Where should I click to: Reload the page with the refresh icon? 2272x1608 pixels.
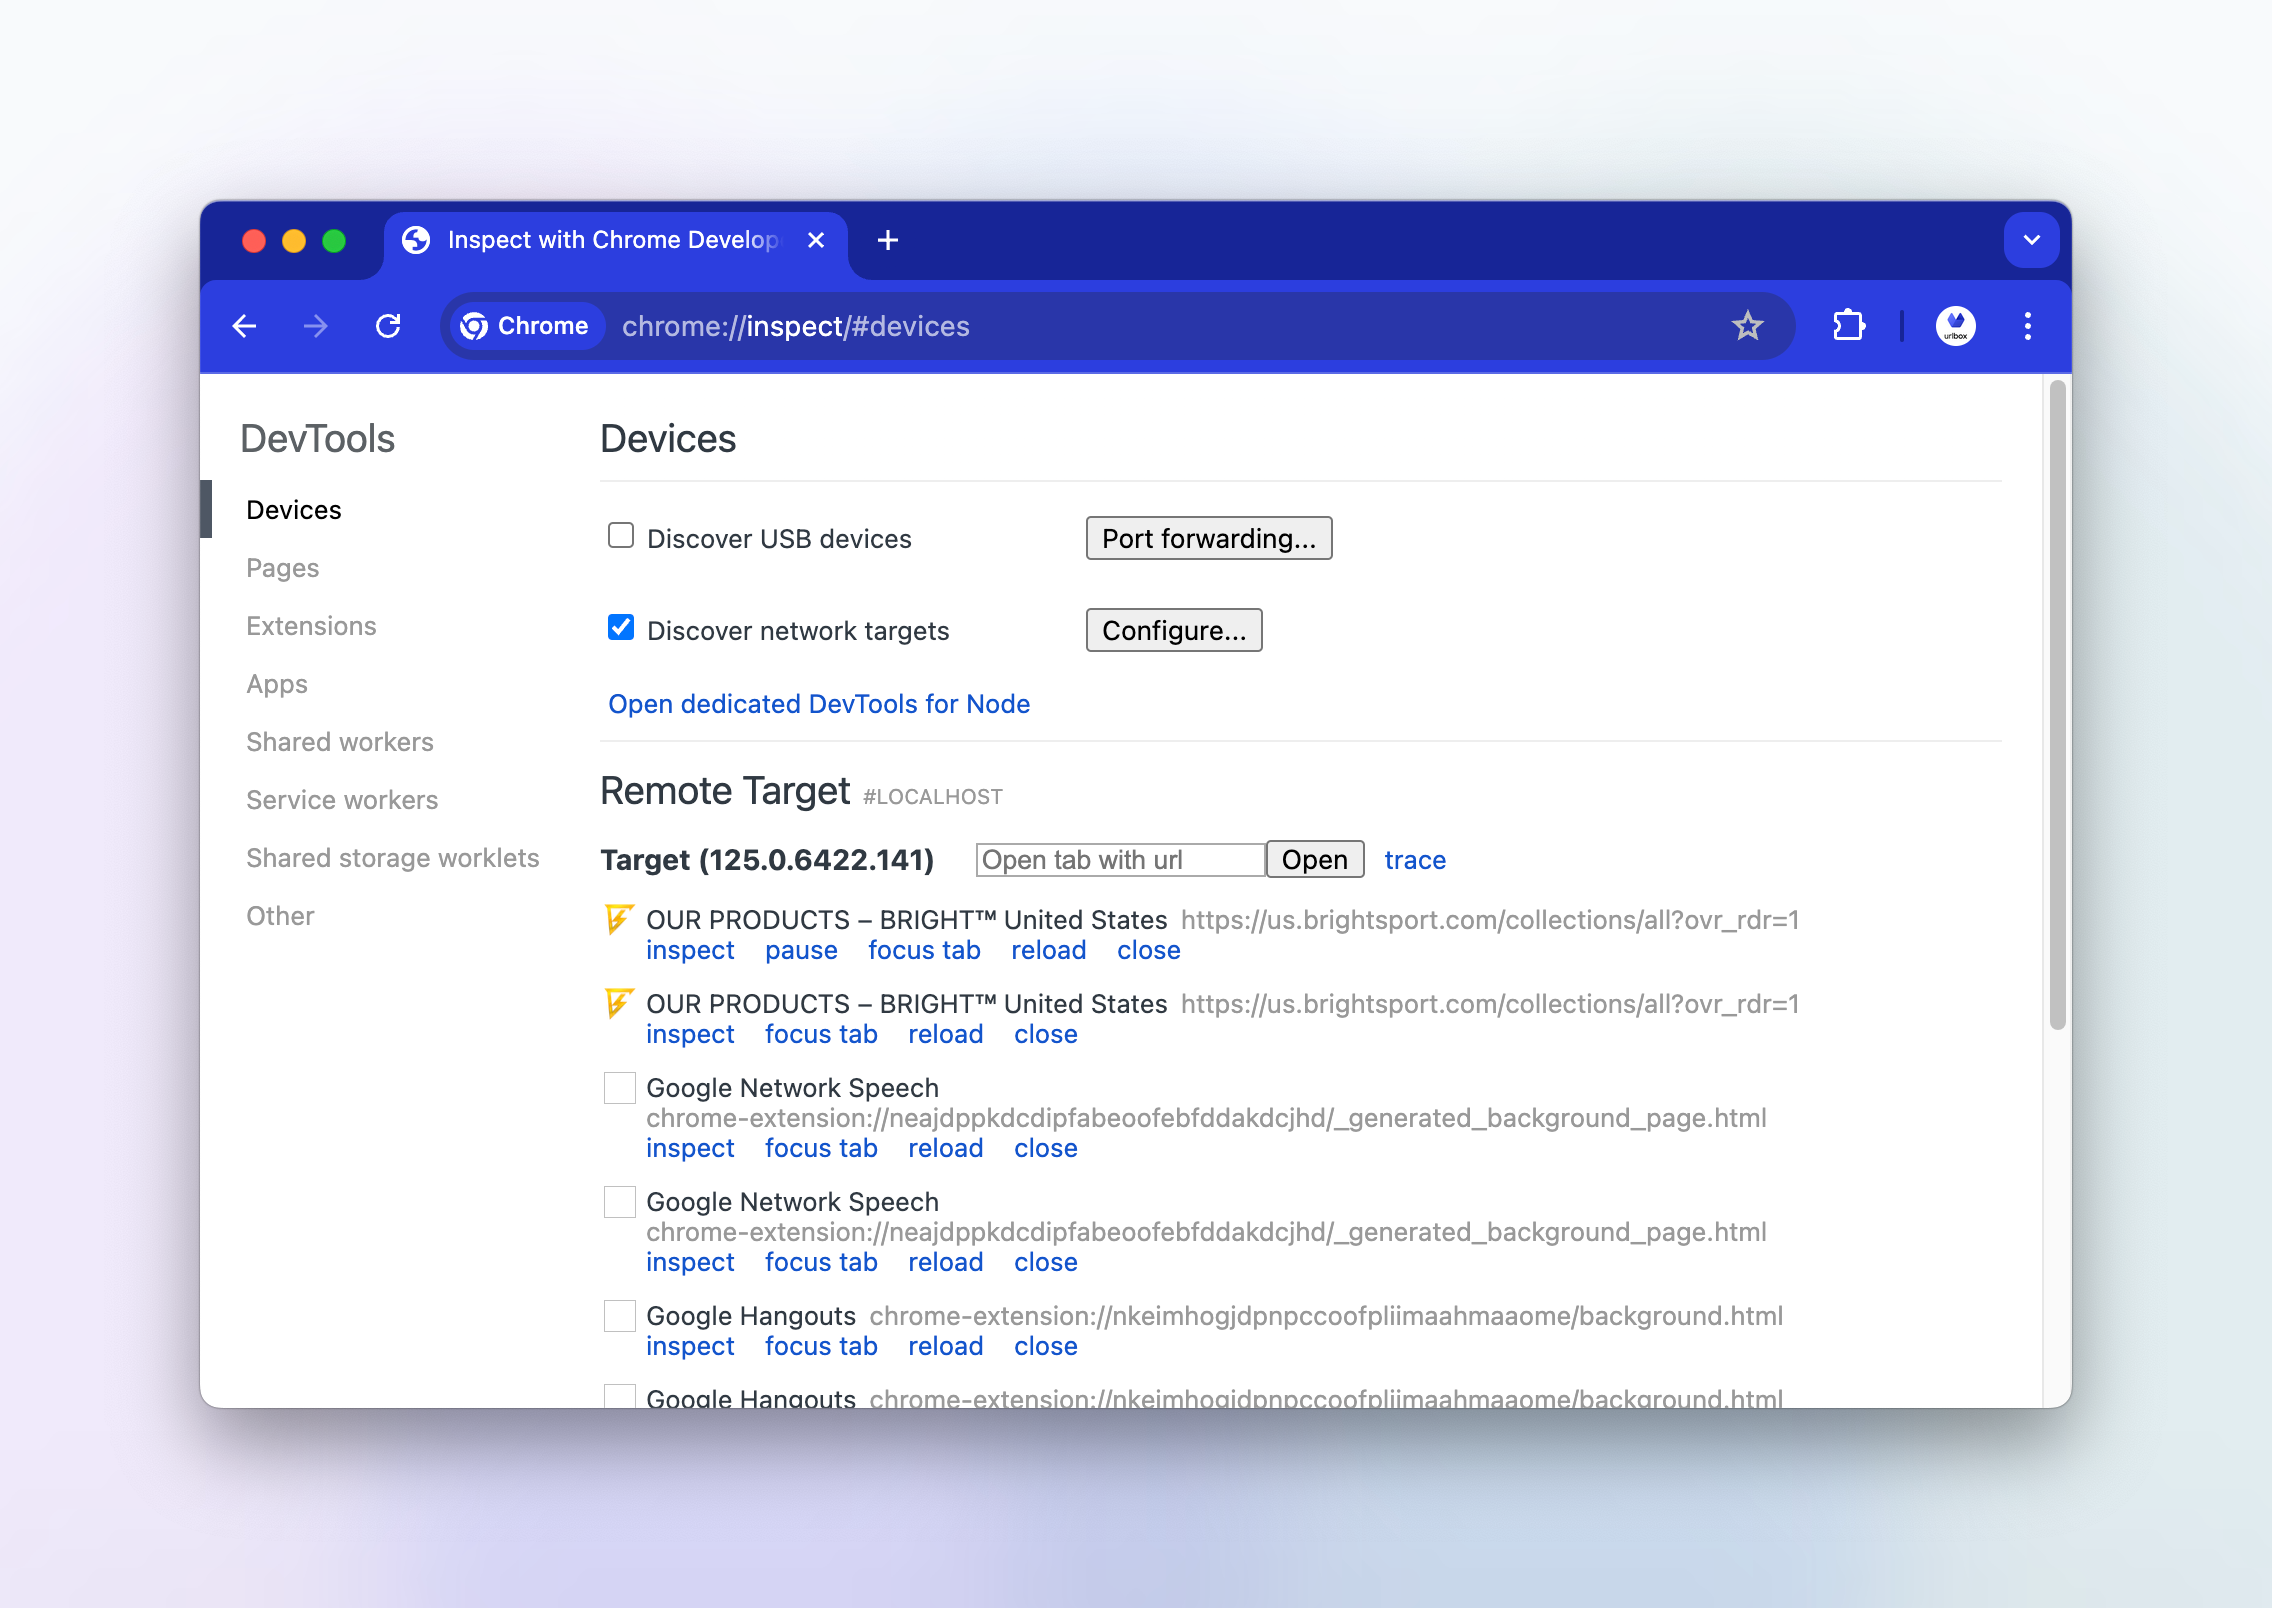[x=390, y=326]
